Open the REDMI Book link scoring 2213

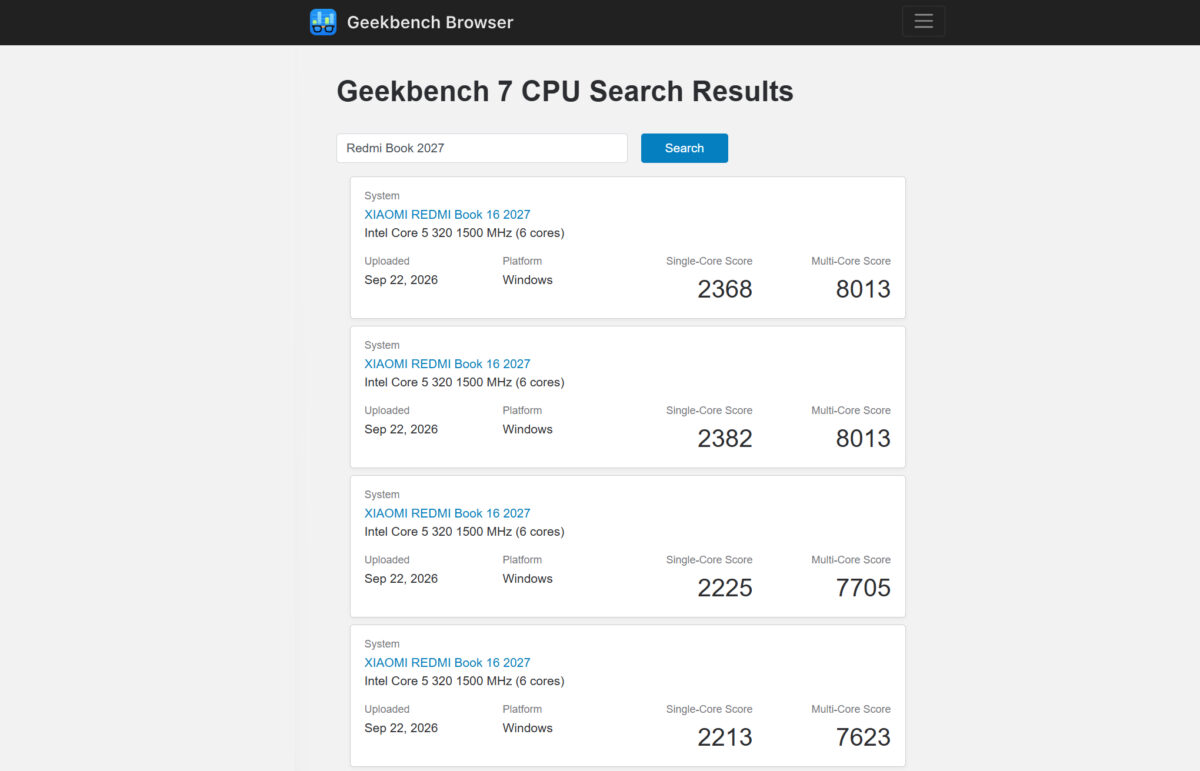pos(447,662)
